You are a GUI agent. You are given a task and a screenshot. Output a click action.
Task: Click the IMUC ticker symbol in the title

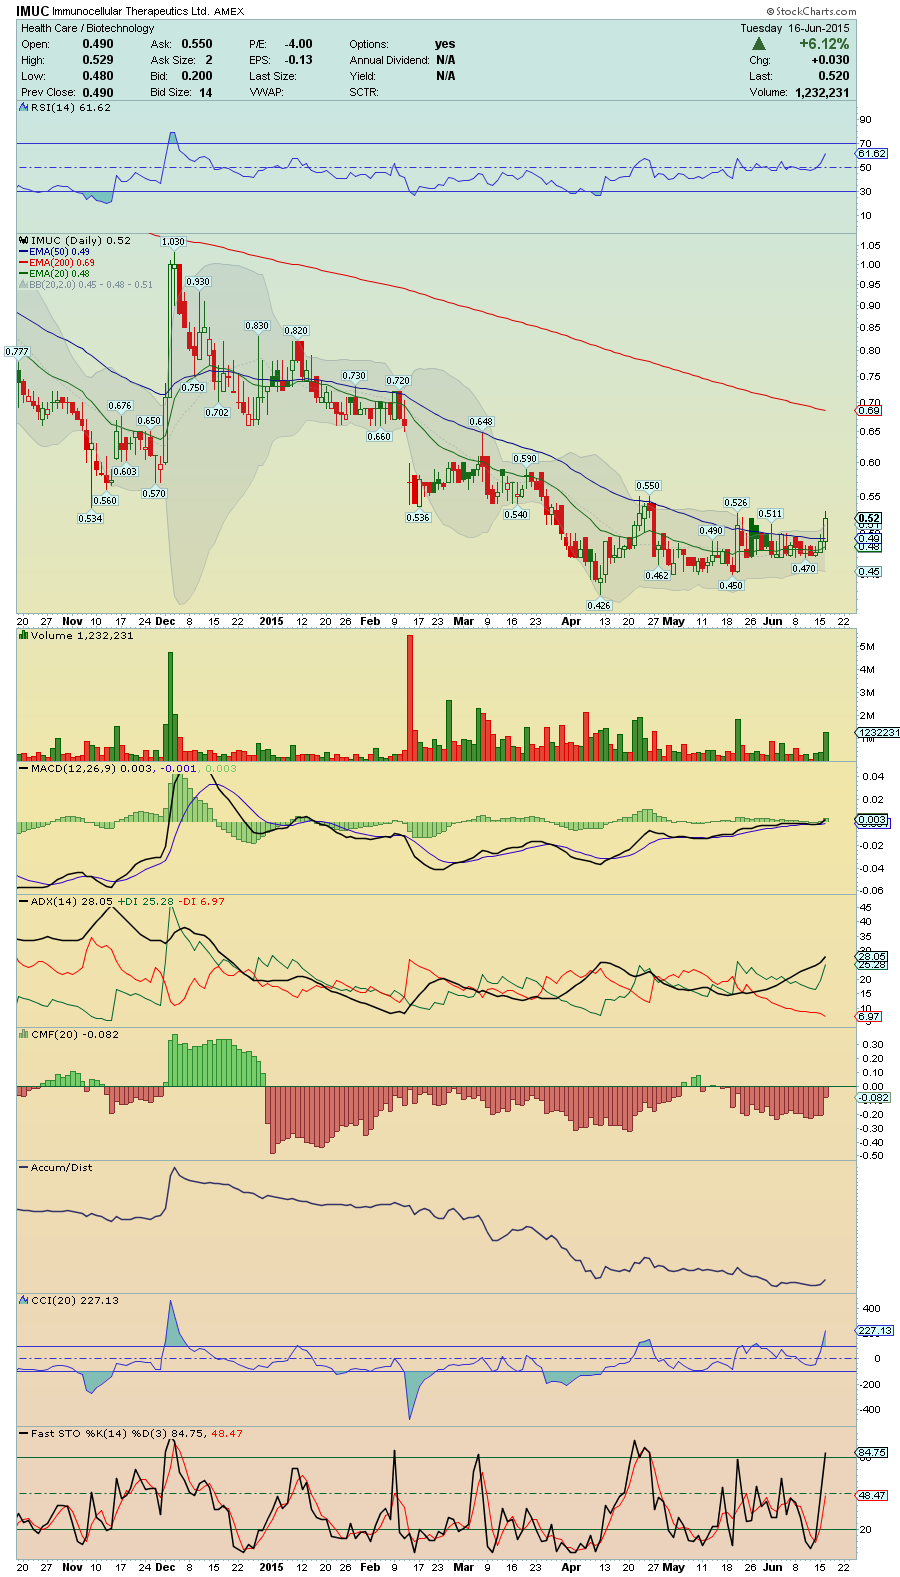(x=33, y=11)
